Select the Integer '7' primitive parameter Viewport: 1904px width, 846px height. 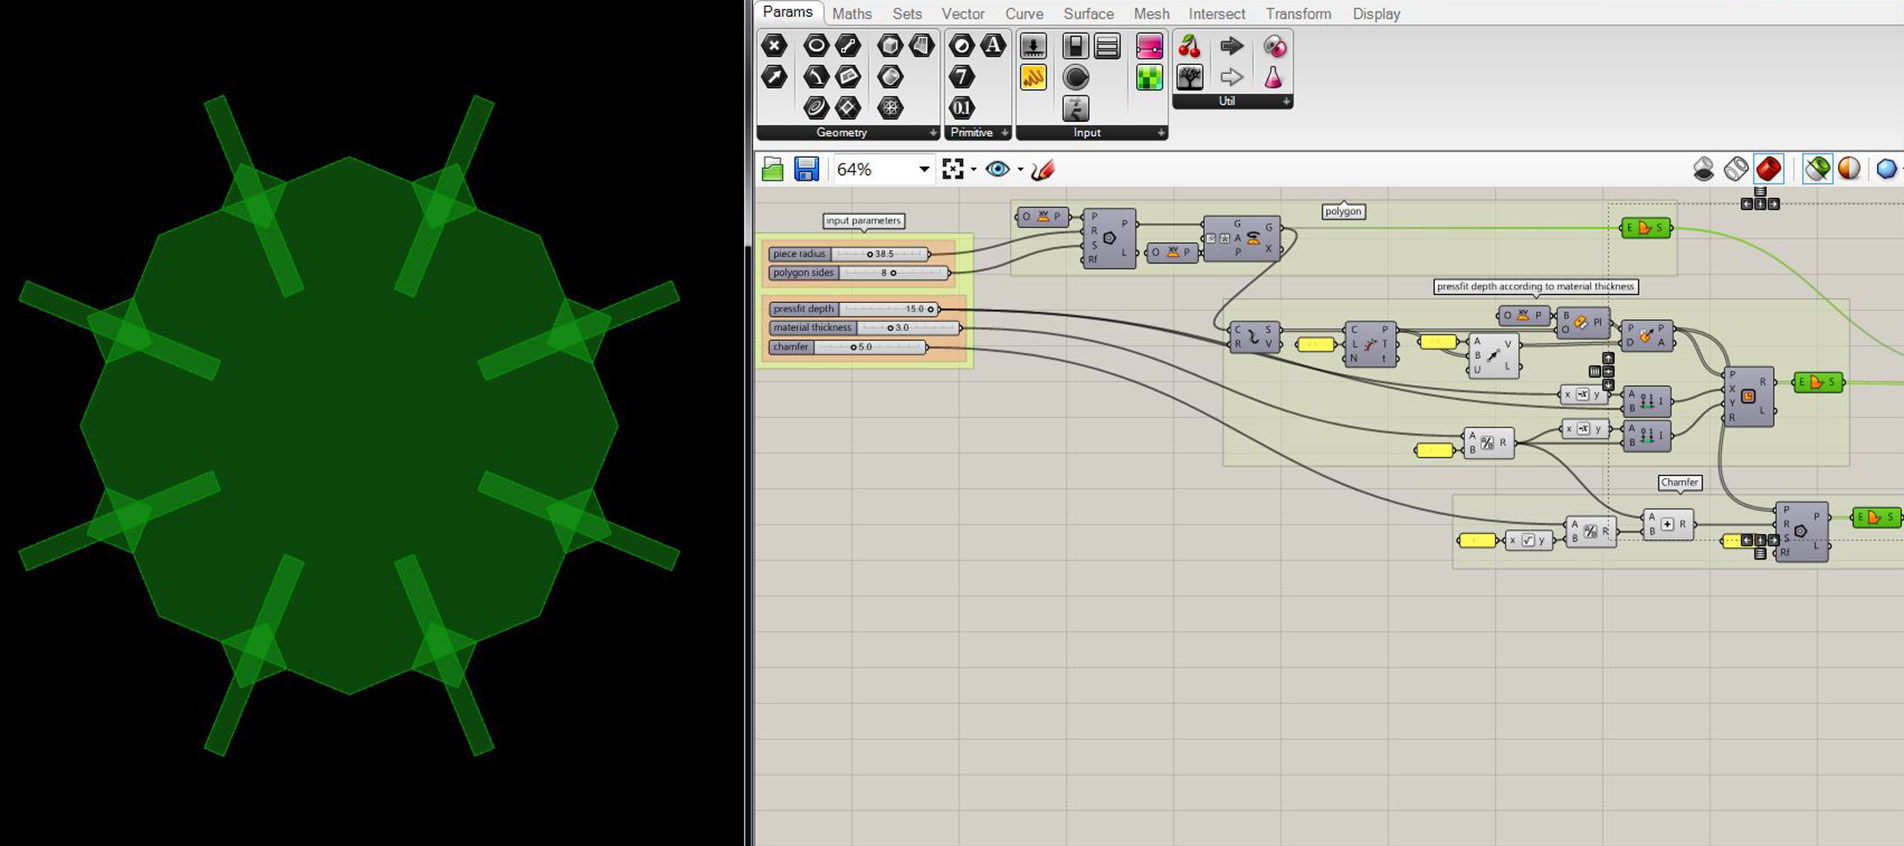click(x=961, y=77)
